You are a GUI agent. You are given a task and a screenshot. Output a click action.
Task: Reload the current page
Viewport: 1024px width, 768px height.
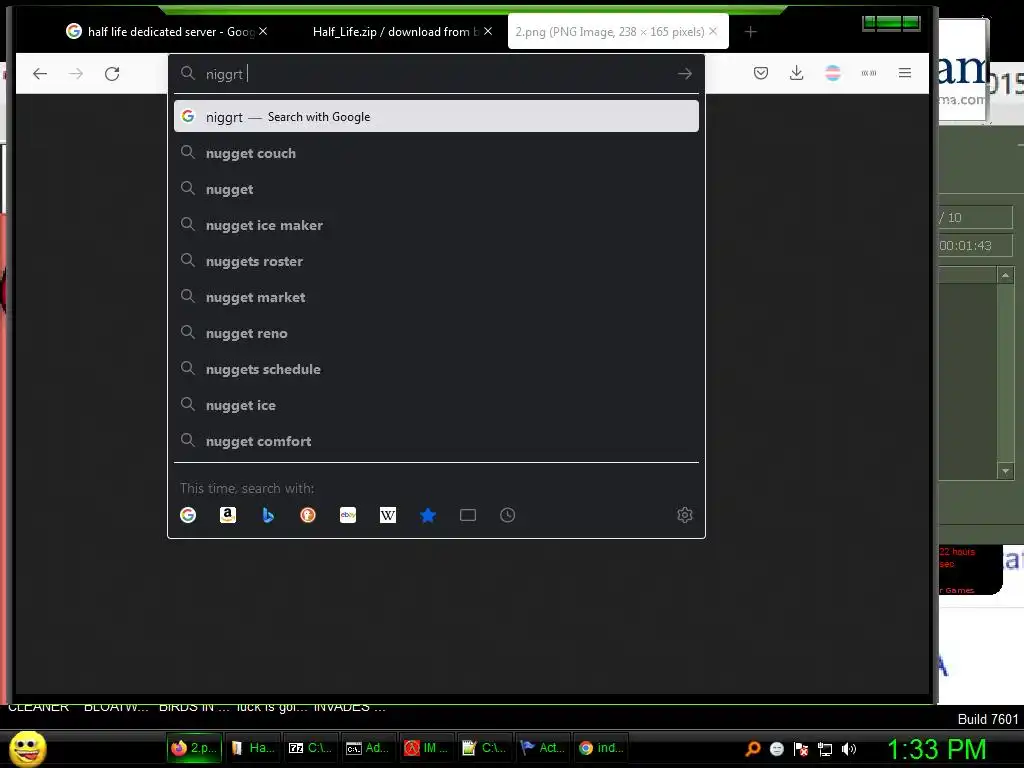point(112,74)
